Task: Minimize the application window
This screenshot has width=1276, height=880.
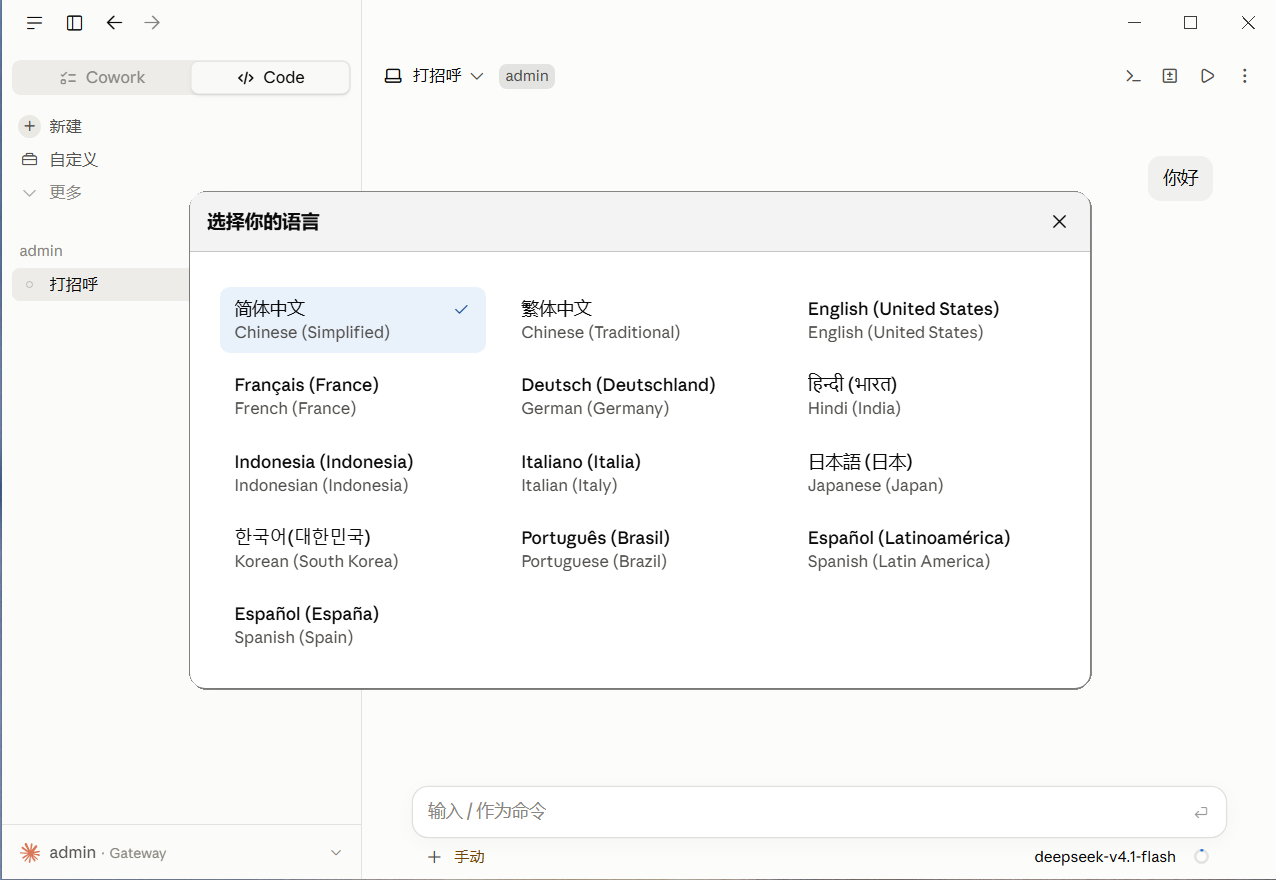Action: [1133, 23]
